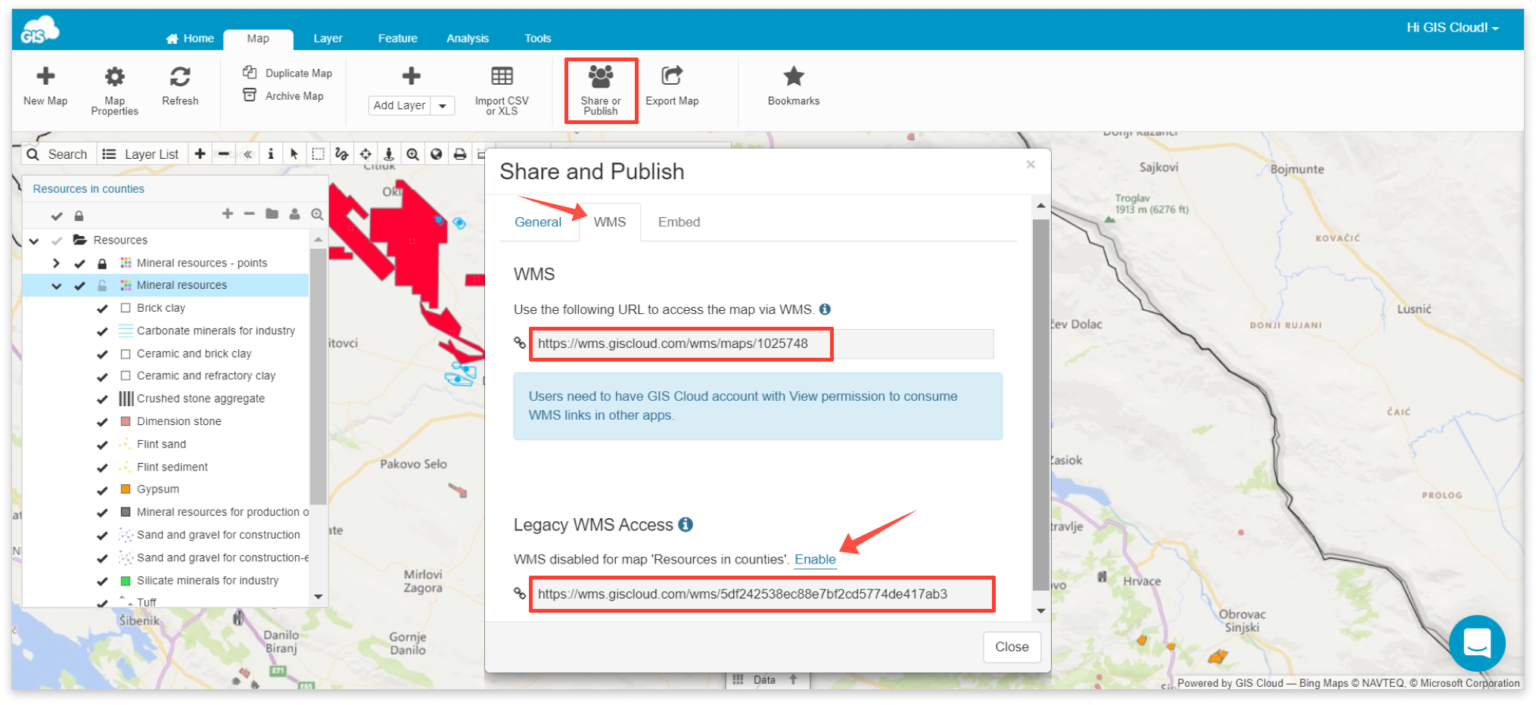The width and height of the screenshot is (1536, 705).
Task: Collapse the Mineral resources layer group
Action: point(57,284)
